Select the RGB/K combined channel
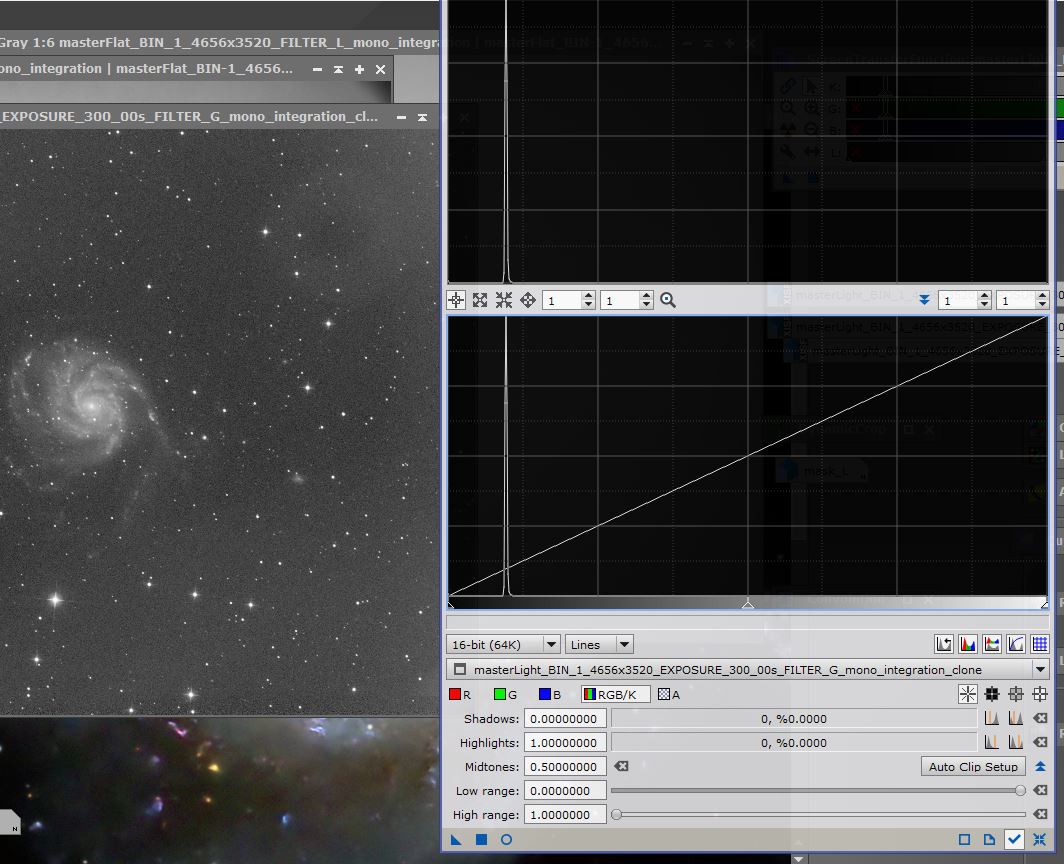Image resolution: width=1064 pixels, height=864 pixels. (x=615, y=694)
